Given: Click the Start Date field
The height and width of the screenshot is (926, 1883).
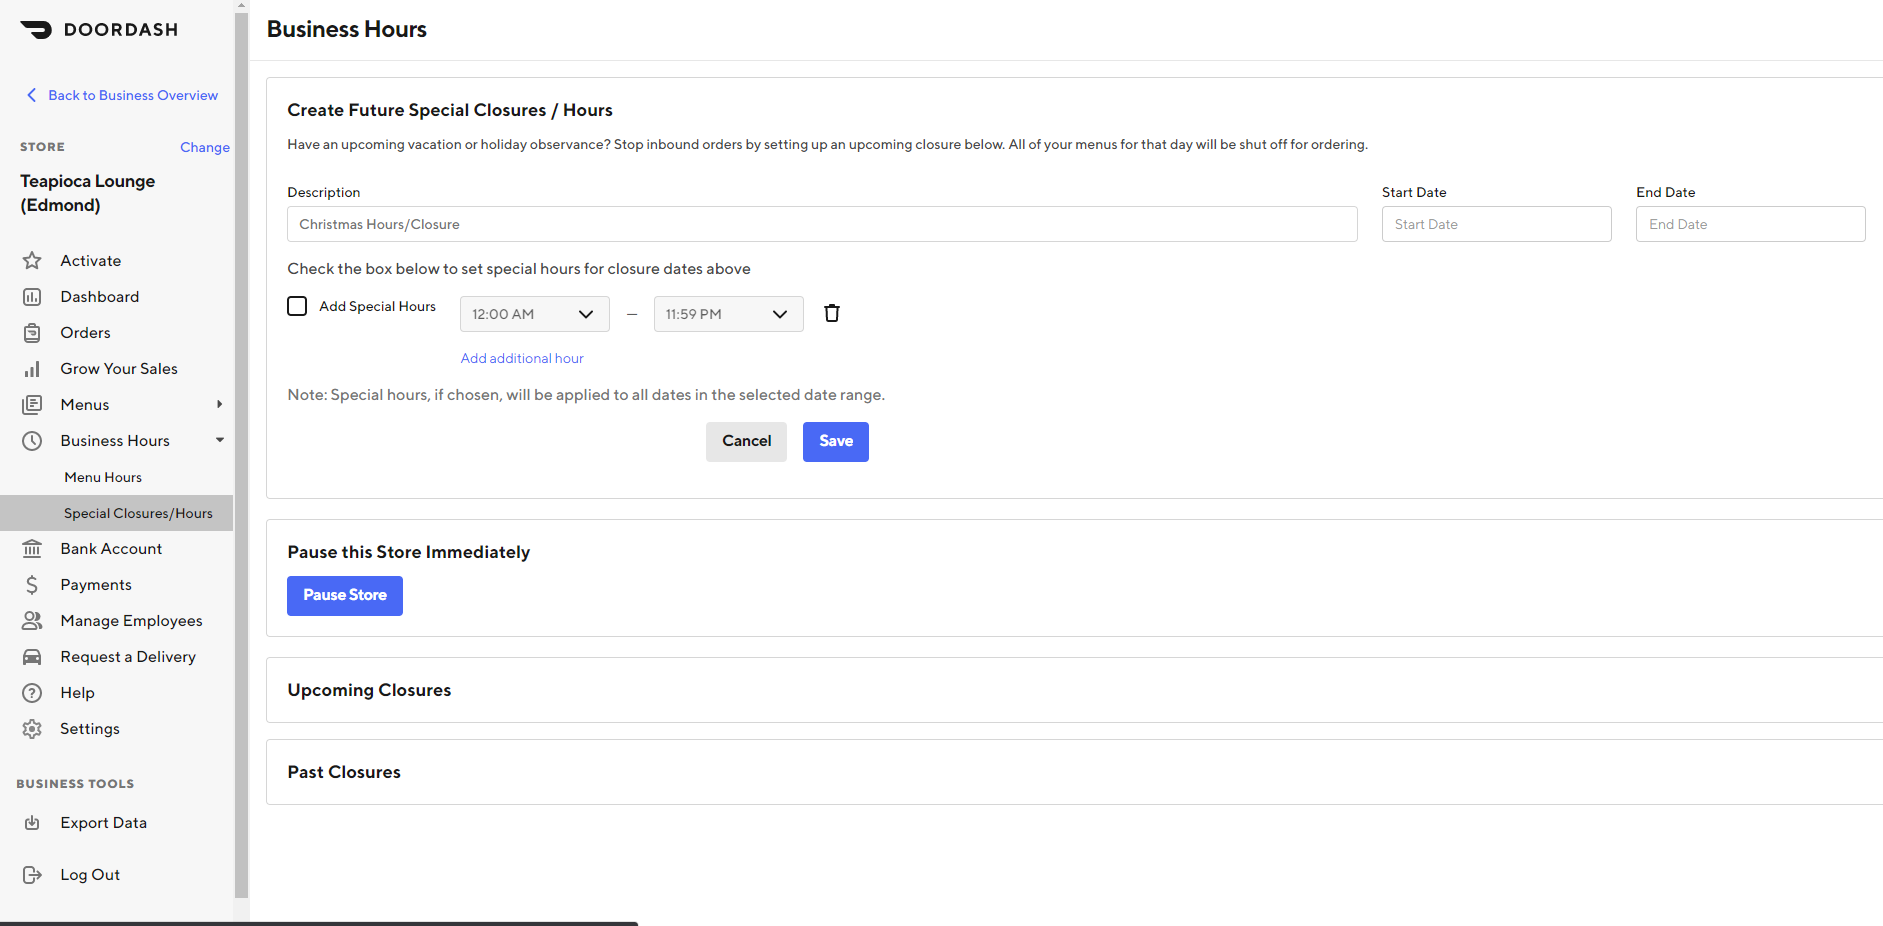Looking at the screenshot, I should pos(1497,224).
